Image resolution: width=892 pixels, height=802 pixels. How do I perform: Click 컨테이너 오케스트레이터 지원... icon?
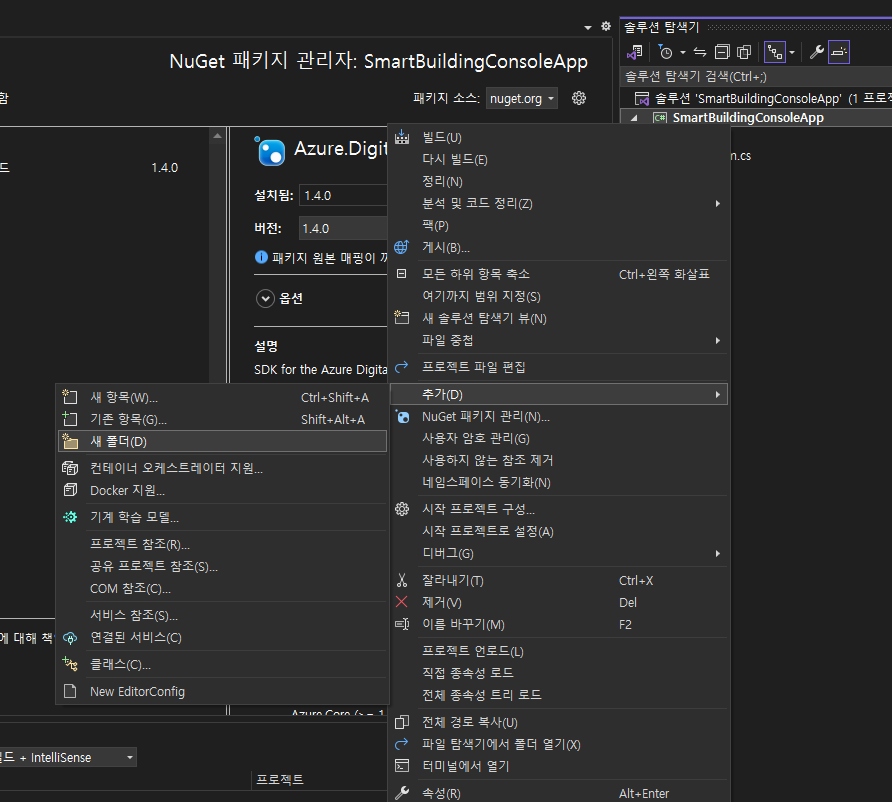click(x=70, y=468)
